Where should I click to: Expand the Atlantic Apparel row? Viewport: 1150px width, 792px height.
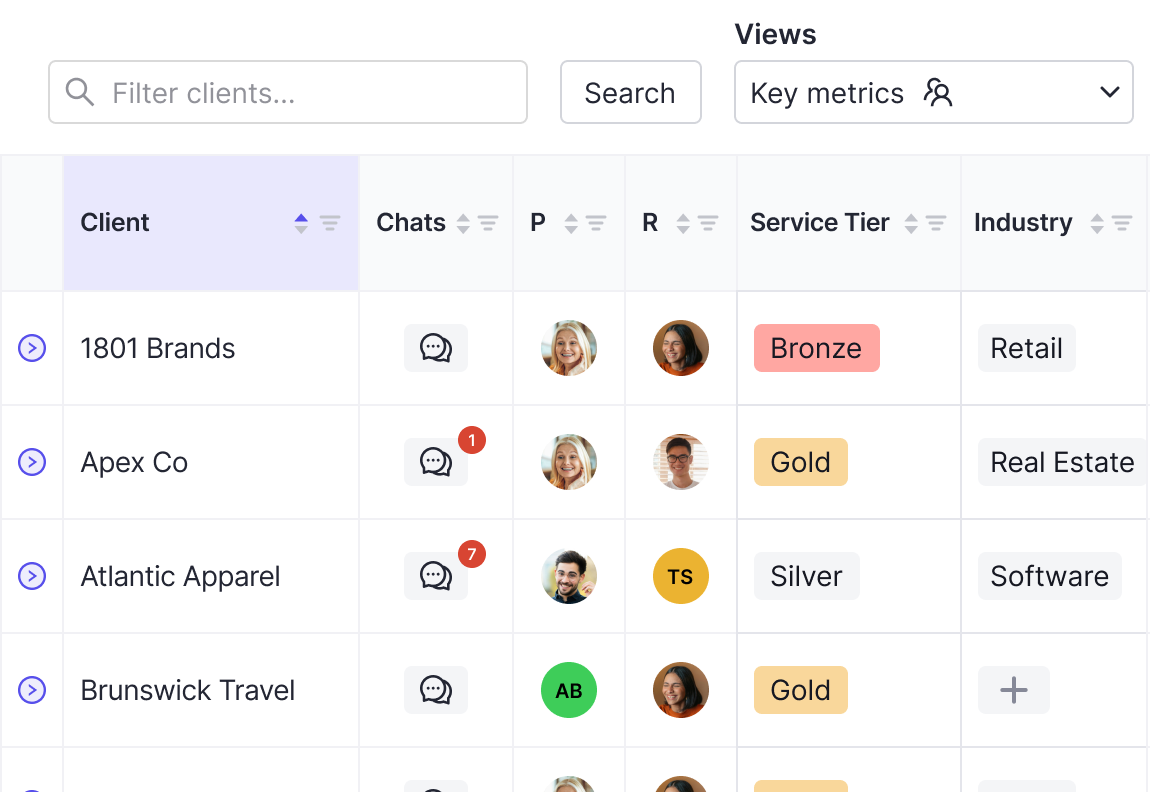coord(32,576)
